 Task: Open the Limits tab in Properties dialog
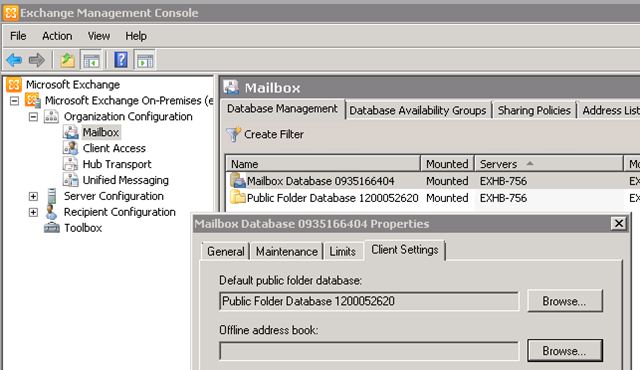click(342, 251)
